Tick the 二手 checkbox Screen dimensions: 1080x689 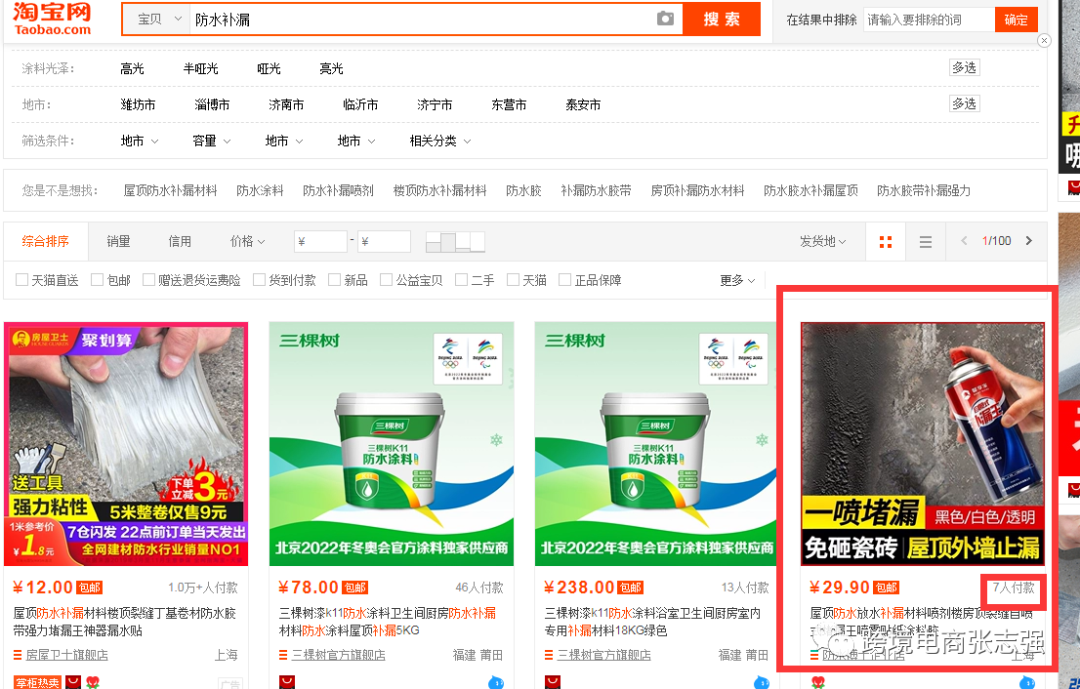click(x=461, y=280)
